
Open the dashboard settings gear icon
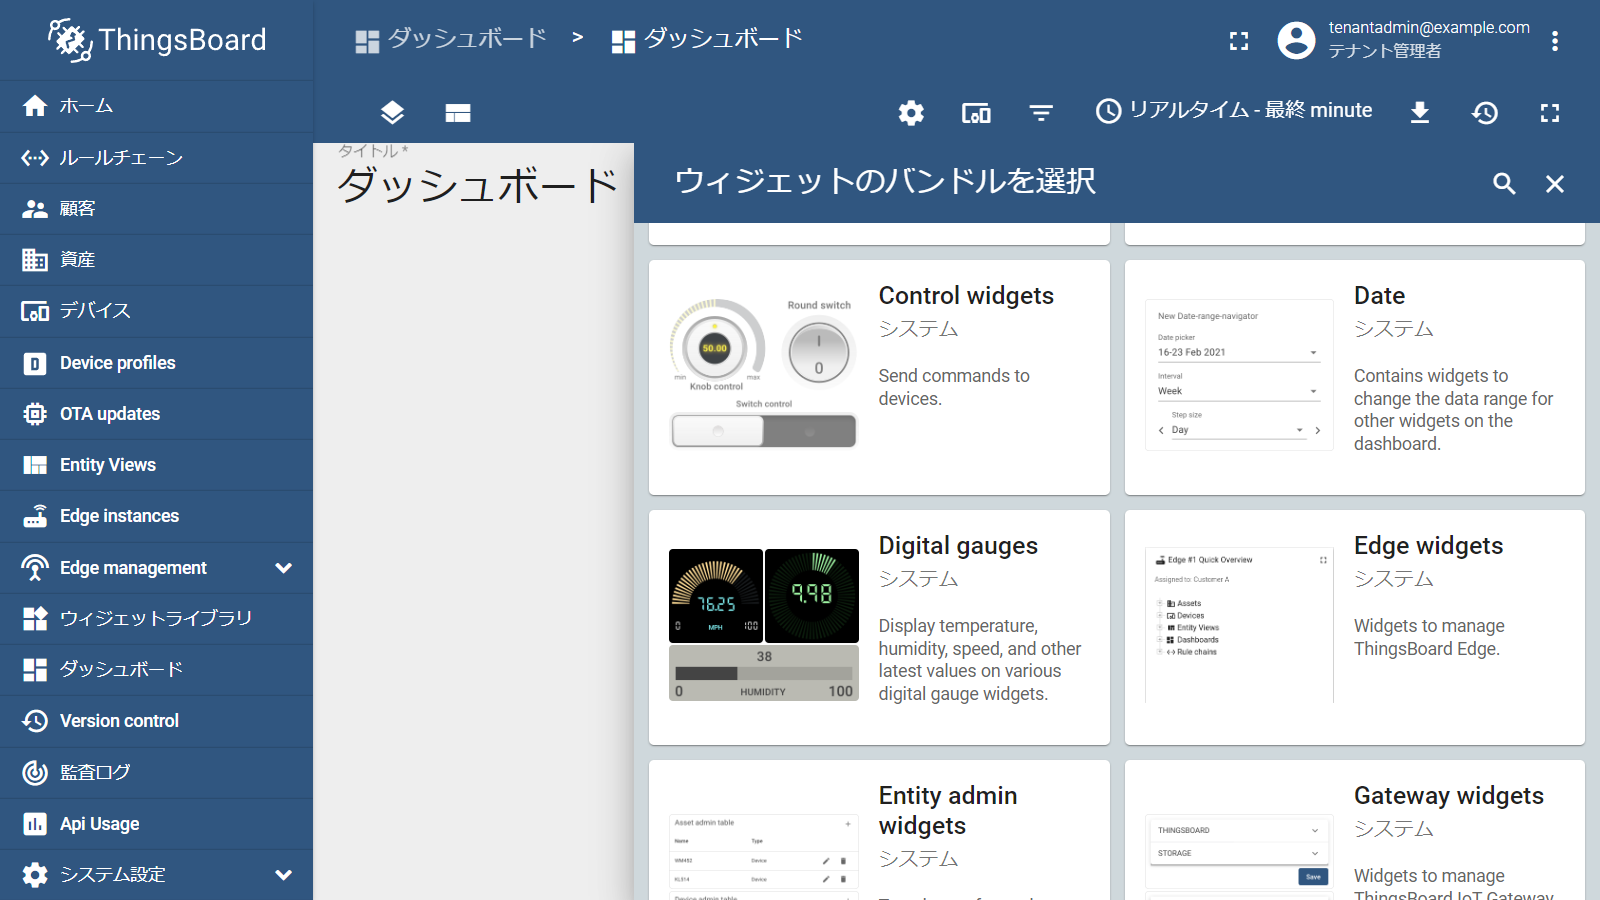911,113
